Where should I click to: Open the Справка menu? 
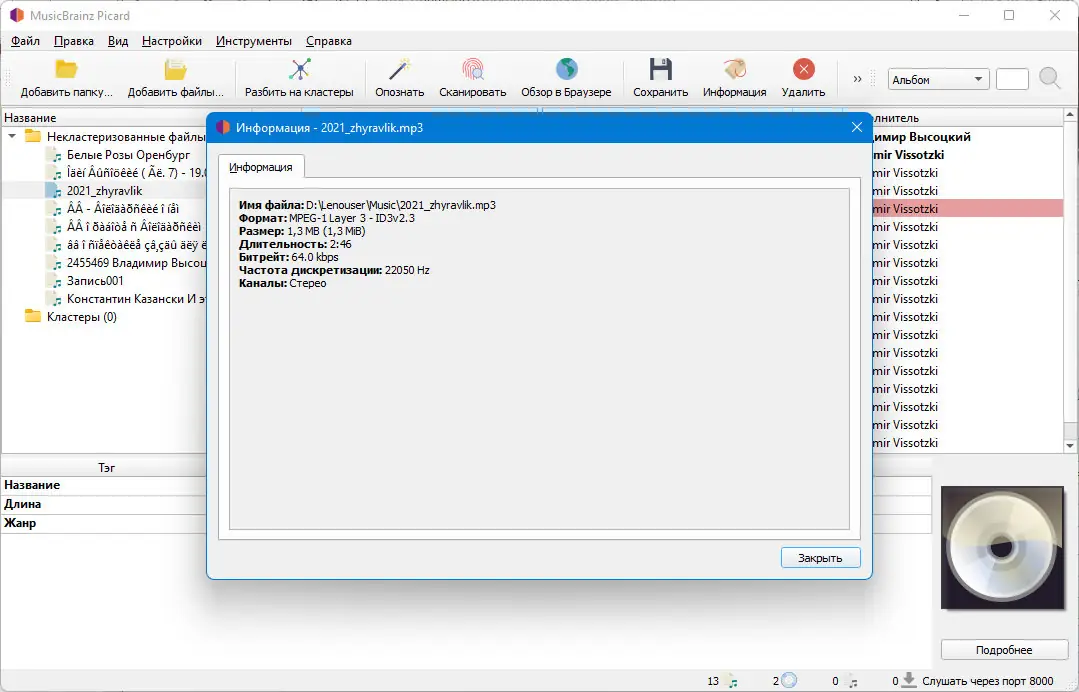[329, 41]
